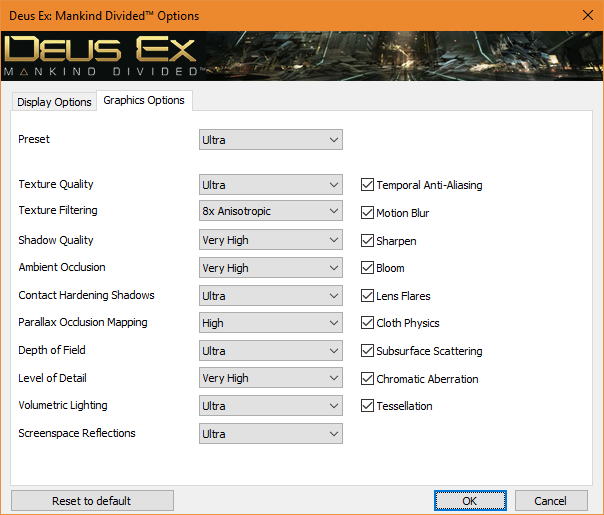Uncheck the Sharpen option
604x515 pixels.
coord(367,241)
